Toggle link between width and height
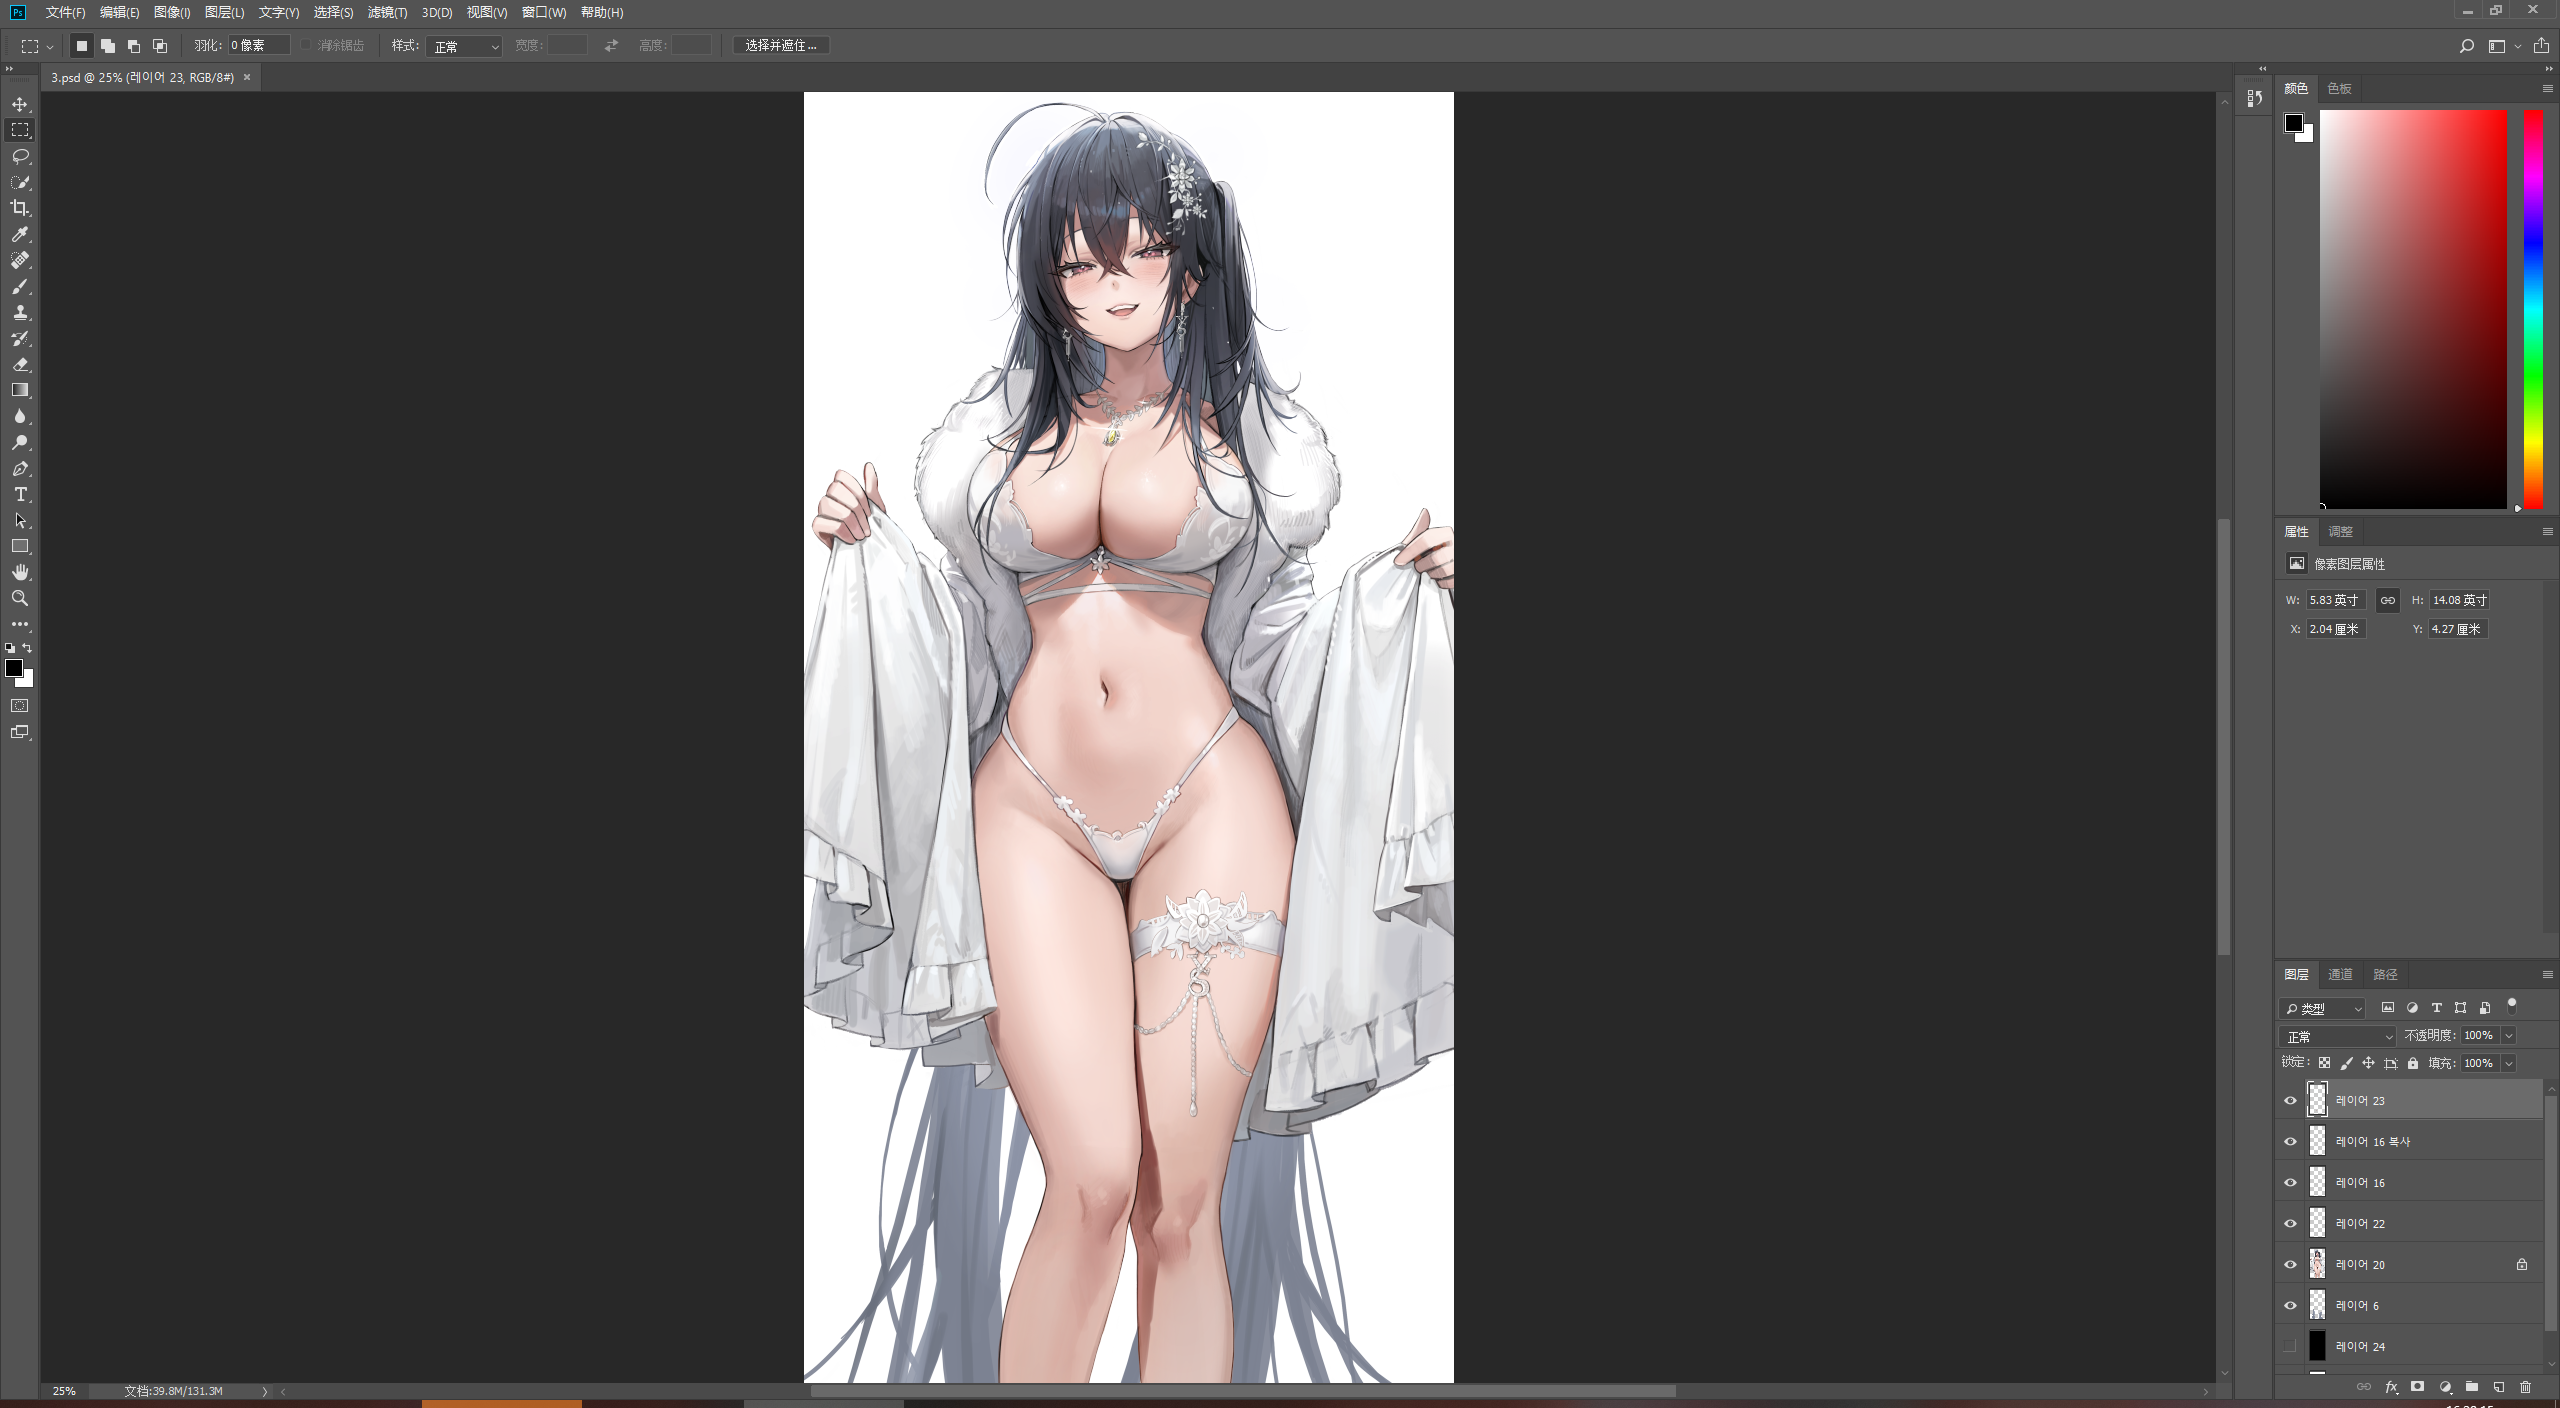The height and width of the screenshot is (1408, 2560). (2388, 600)
